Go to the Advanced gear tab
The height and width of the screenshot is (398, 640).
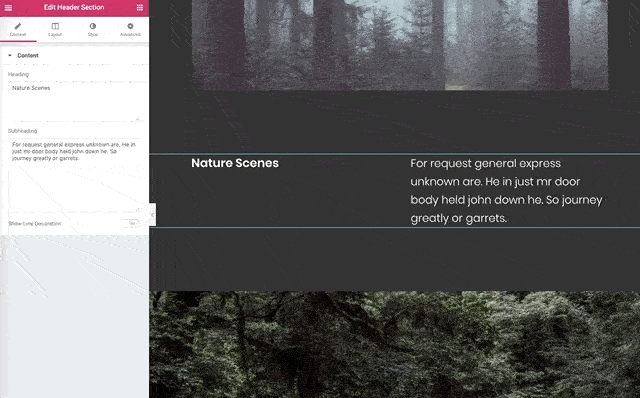pos(130,26)
